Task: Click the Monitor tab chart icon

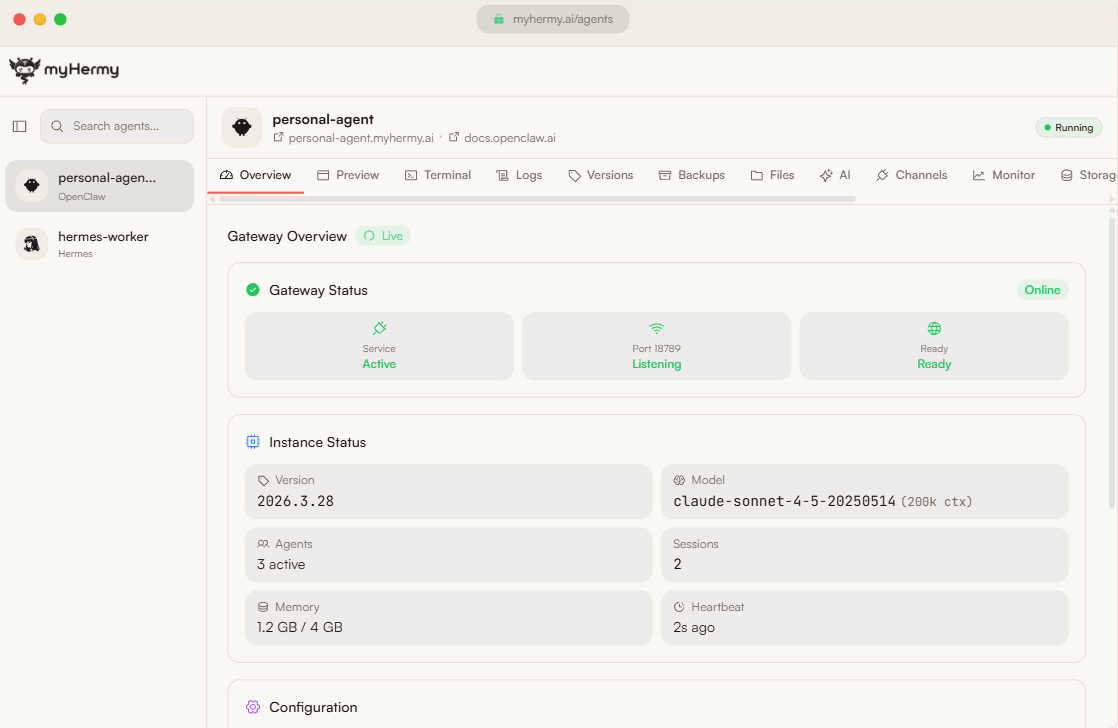Action: (x=979, y=175)
